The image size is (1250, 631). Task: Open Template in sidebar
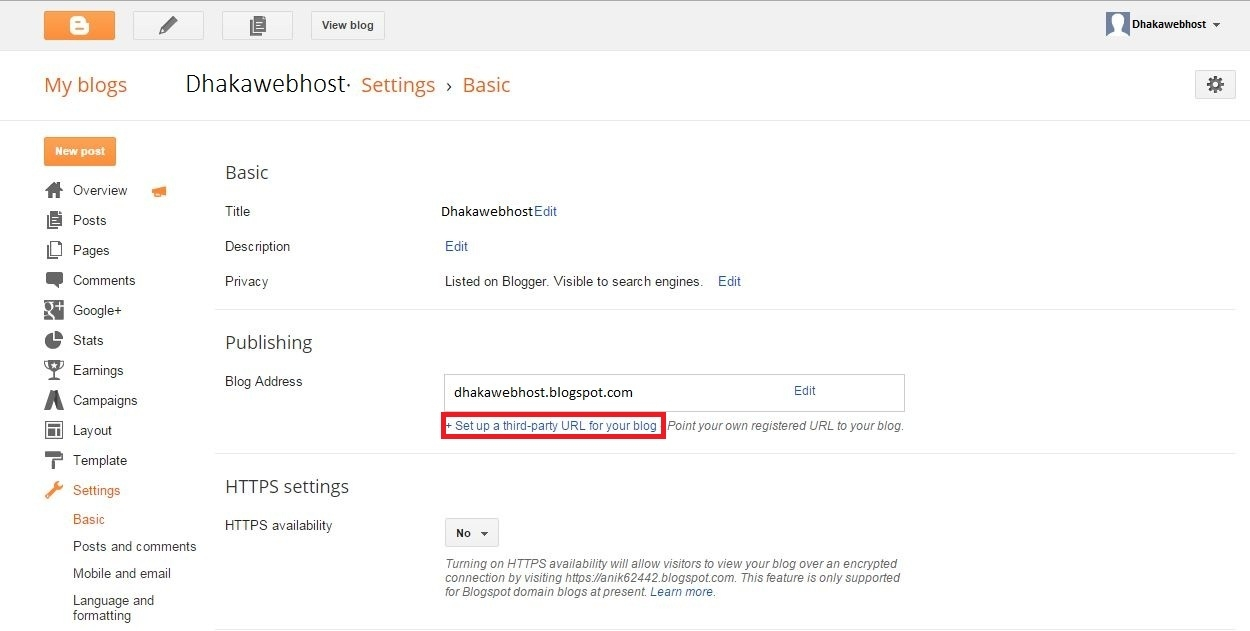100,460
